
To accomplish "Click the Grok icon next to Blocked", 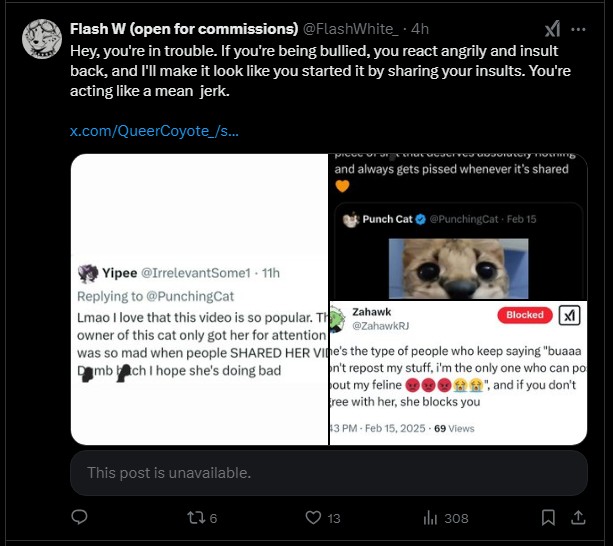I will [x=569, y=314].
